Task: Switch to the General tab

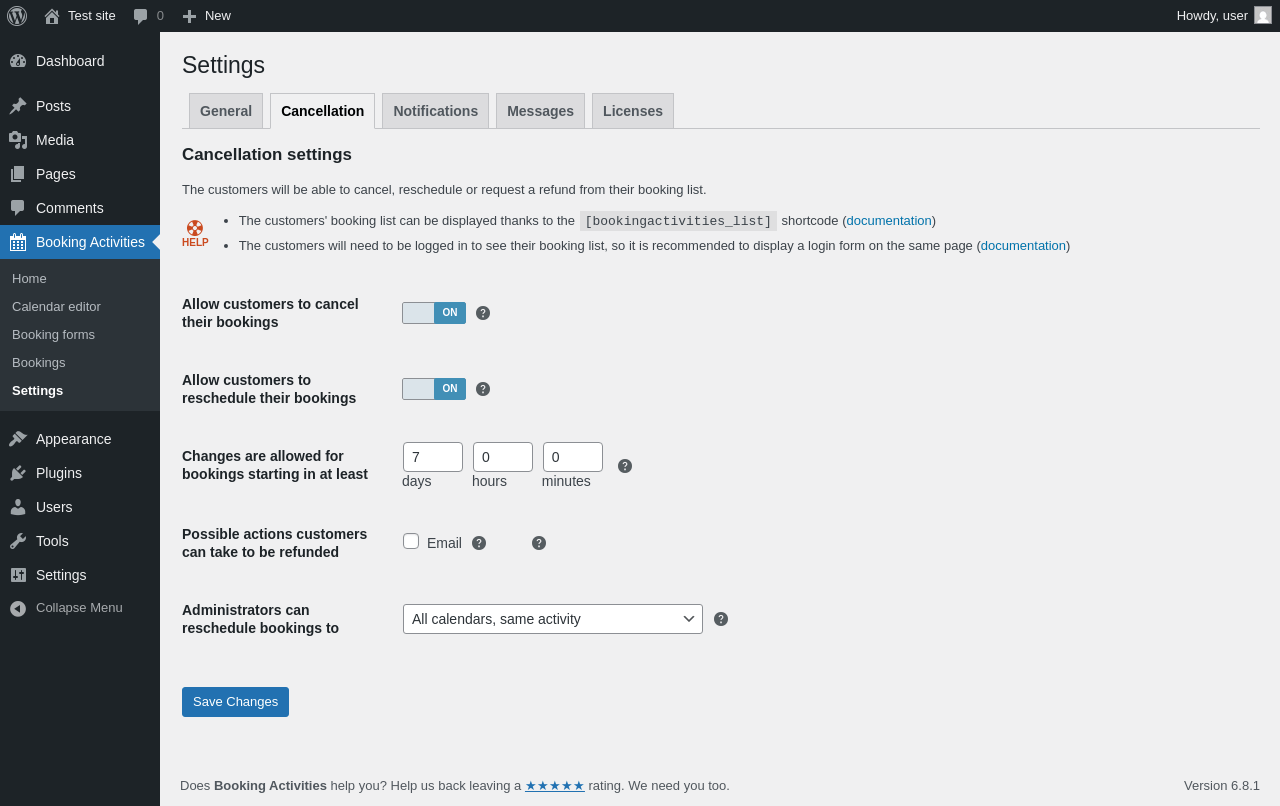Action: coord(226,111)
